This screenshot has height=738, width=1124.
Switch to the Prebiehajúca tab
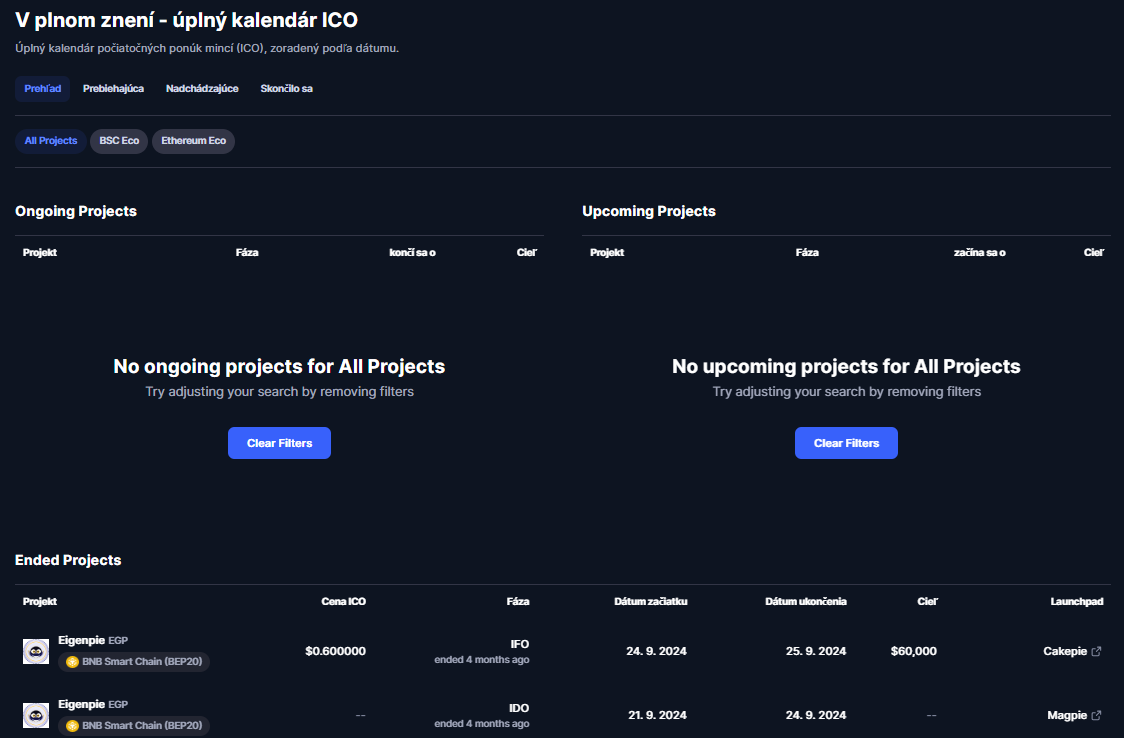pyautogui.click(x=113, y=89)
